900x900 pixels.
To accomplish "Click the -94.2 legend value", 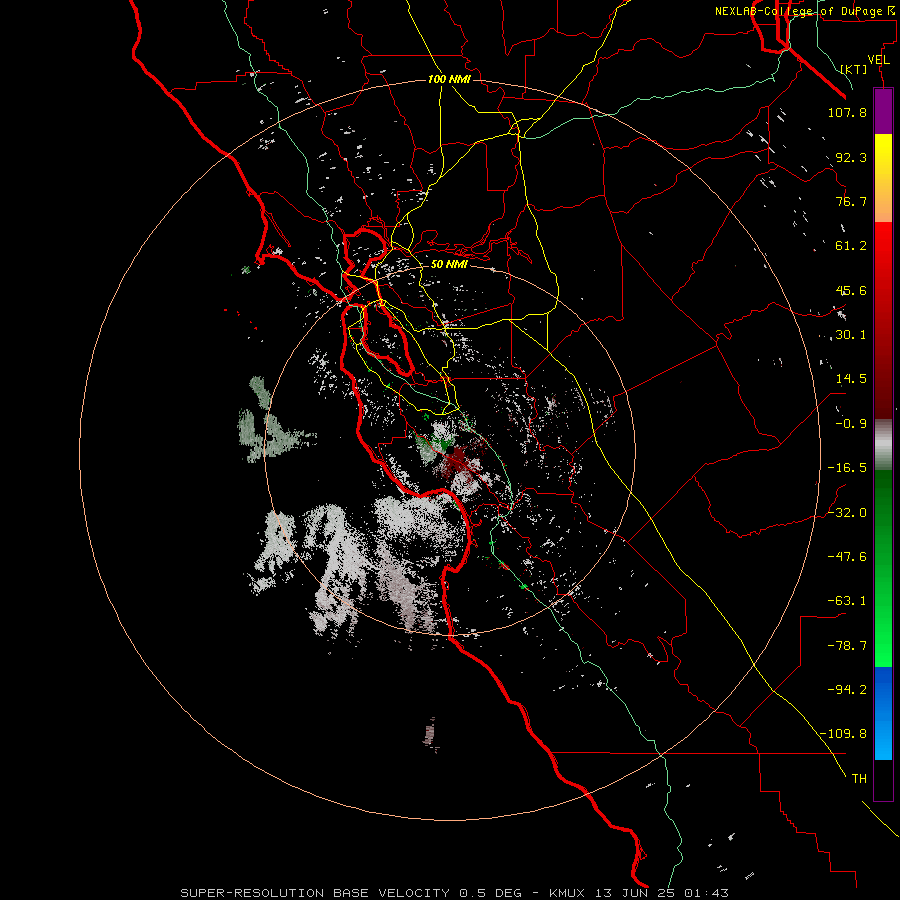I will click(x=847, y=690).
